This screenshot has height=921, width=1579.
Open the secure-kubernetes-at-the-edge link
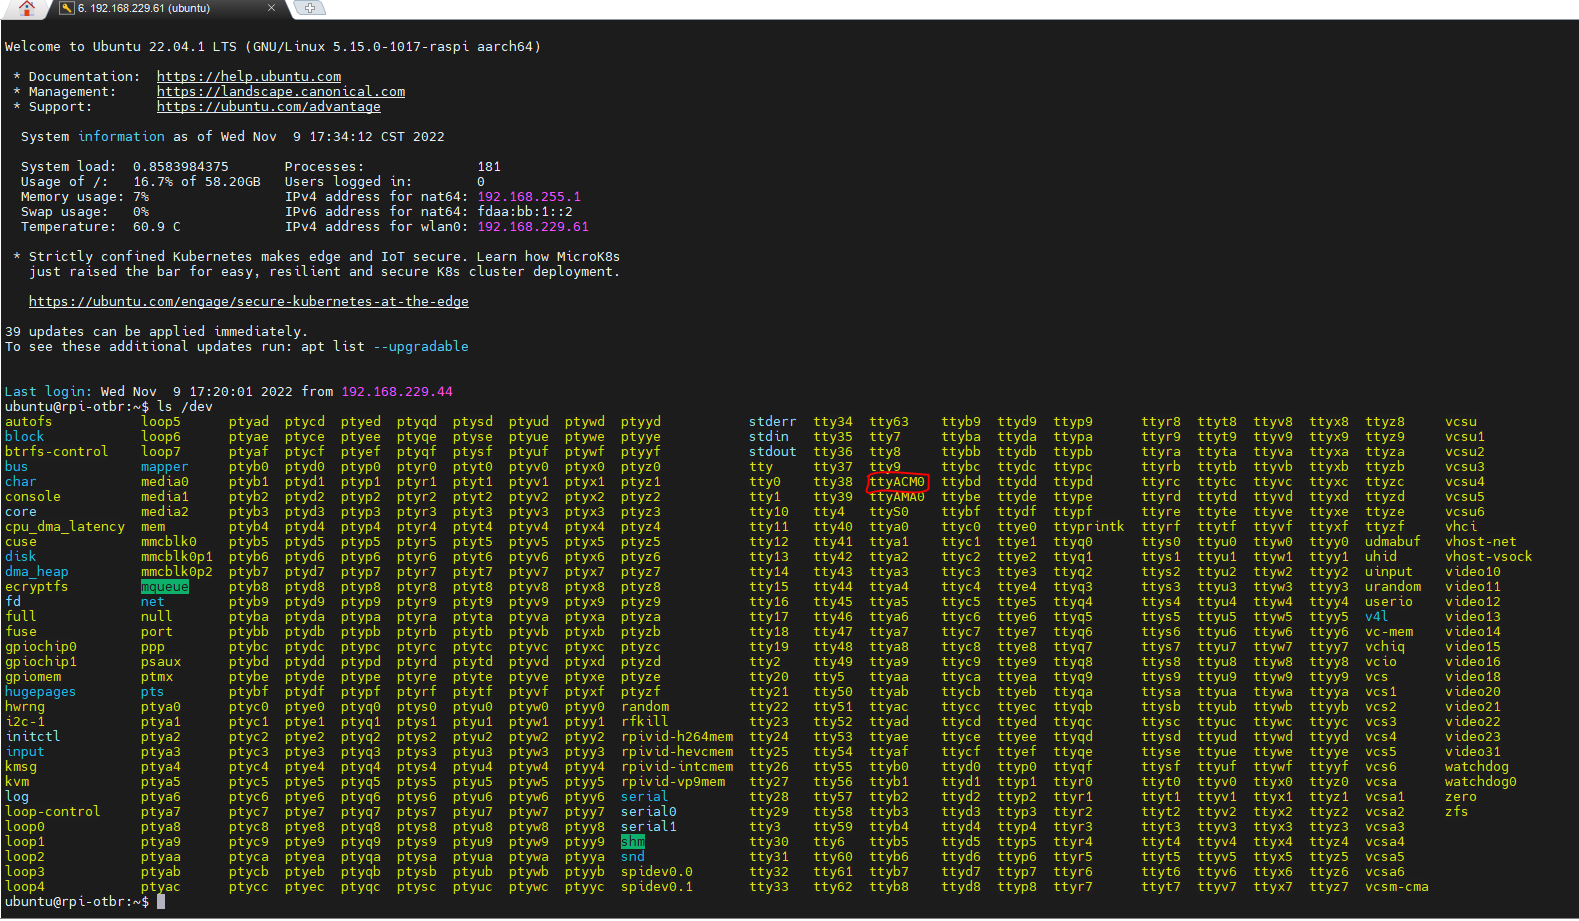click(x=249, y=302)
